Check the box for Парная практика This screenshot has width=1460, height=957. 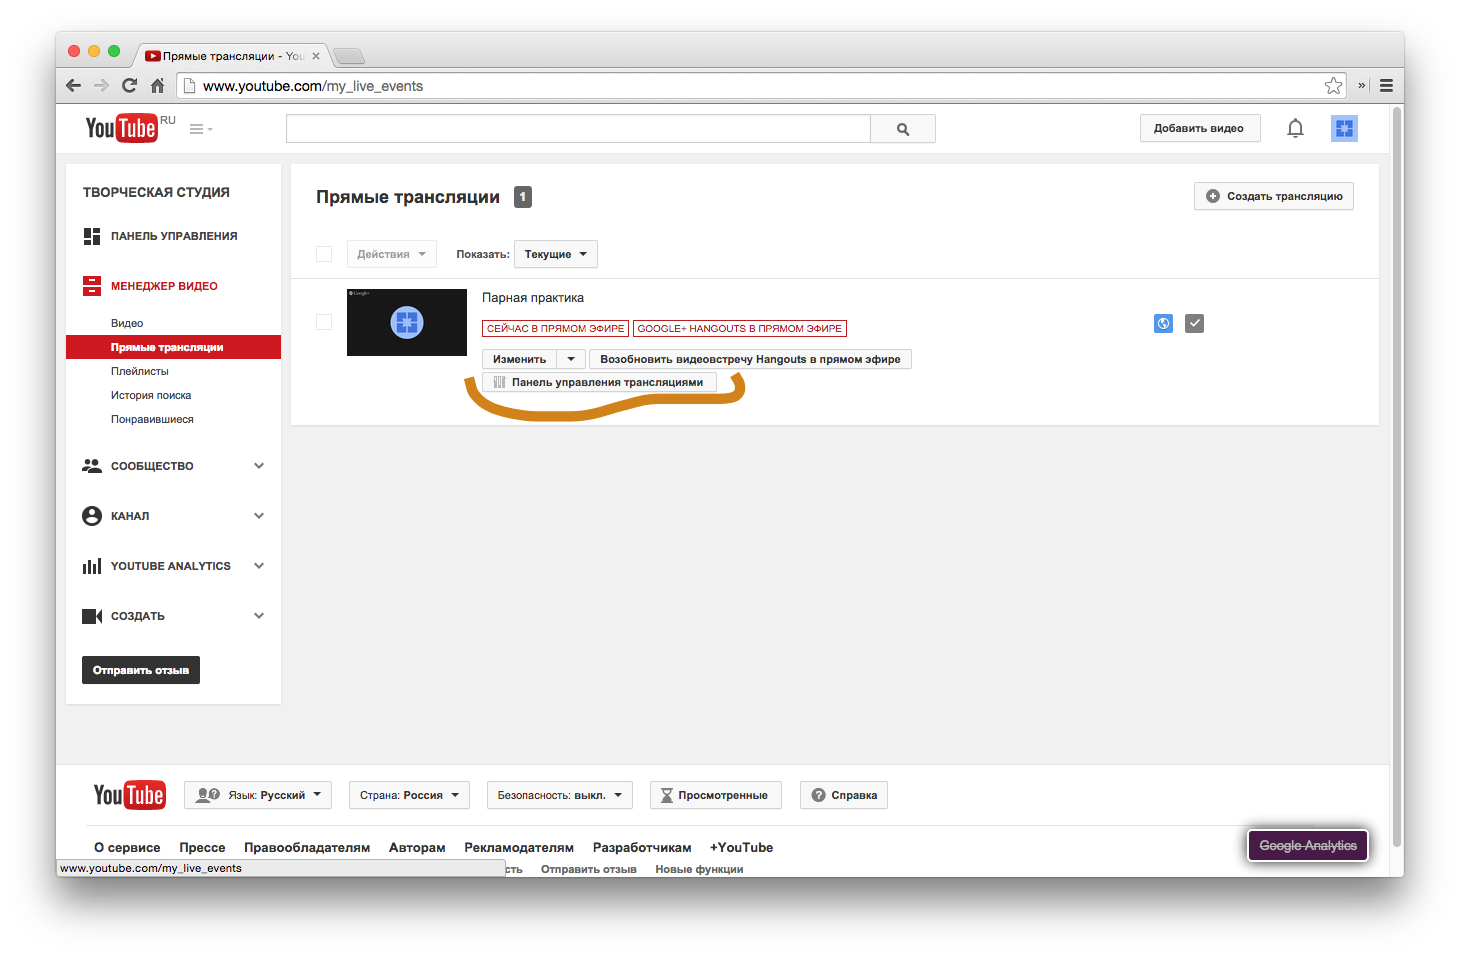(324, 322)
